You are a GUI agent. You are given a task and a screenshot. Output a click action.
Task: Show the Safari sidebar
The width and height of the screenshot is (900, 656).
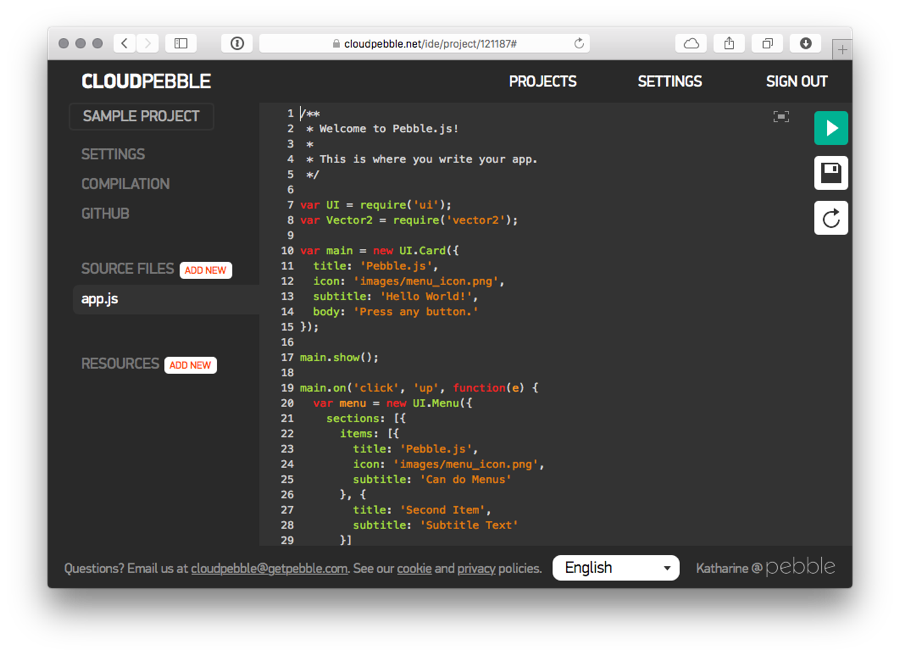click(x=181, y=43)
